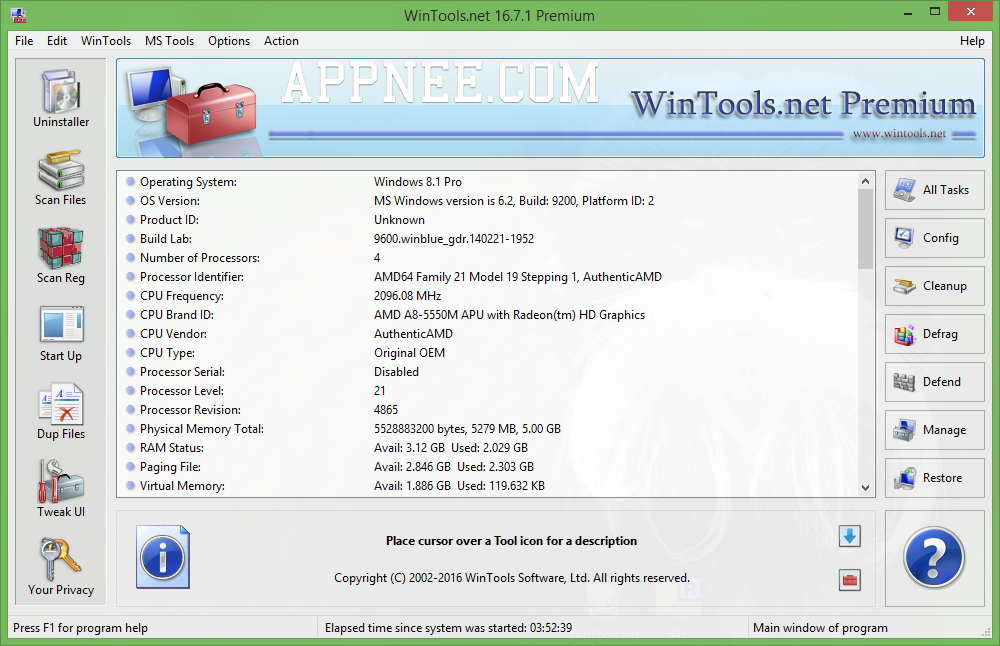Screen dimensions: 1000x646
Task: Open the Options menu
Action: click(x=229, y=41)
